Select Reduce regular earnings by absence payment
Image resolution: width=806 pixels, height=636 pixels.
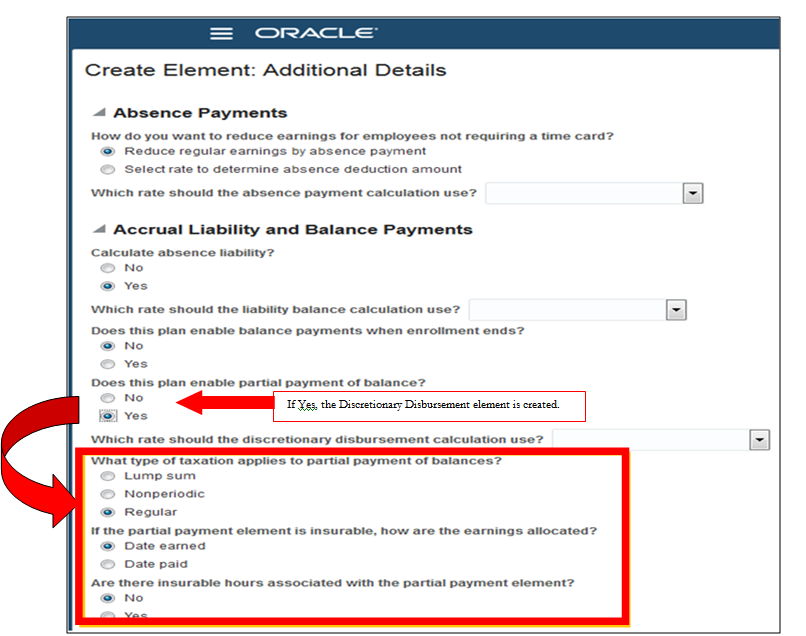click(108, 151)
